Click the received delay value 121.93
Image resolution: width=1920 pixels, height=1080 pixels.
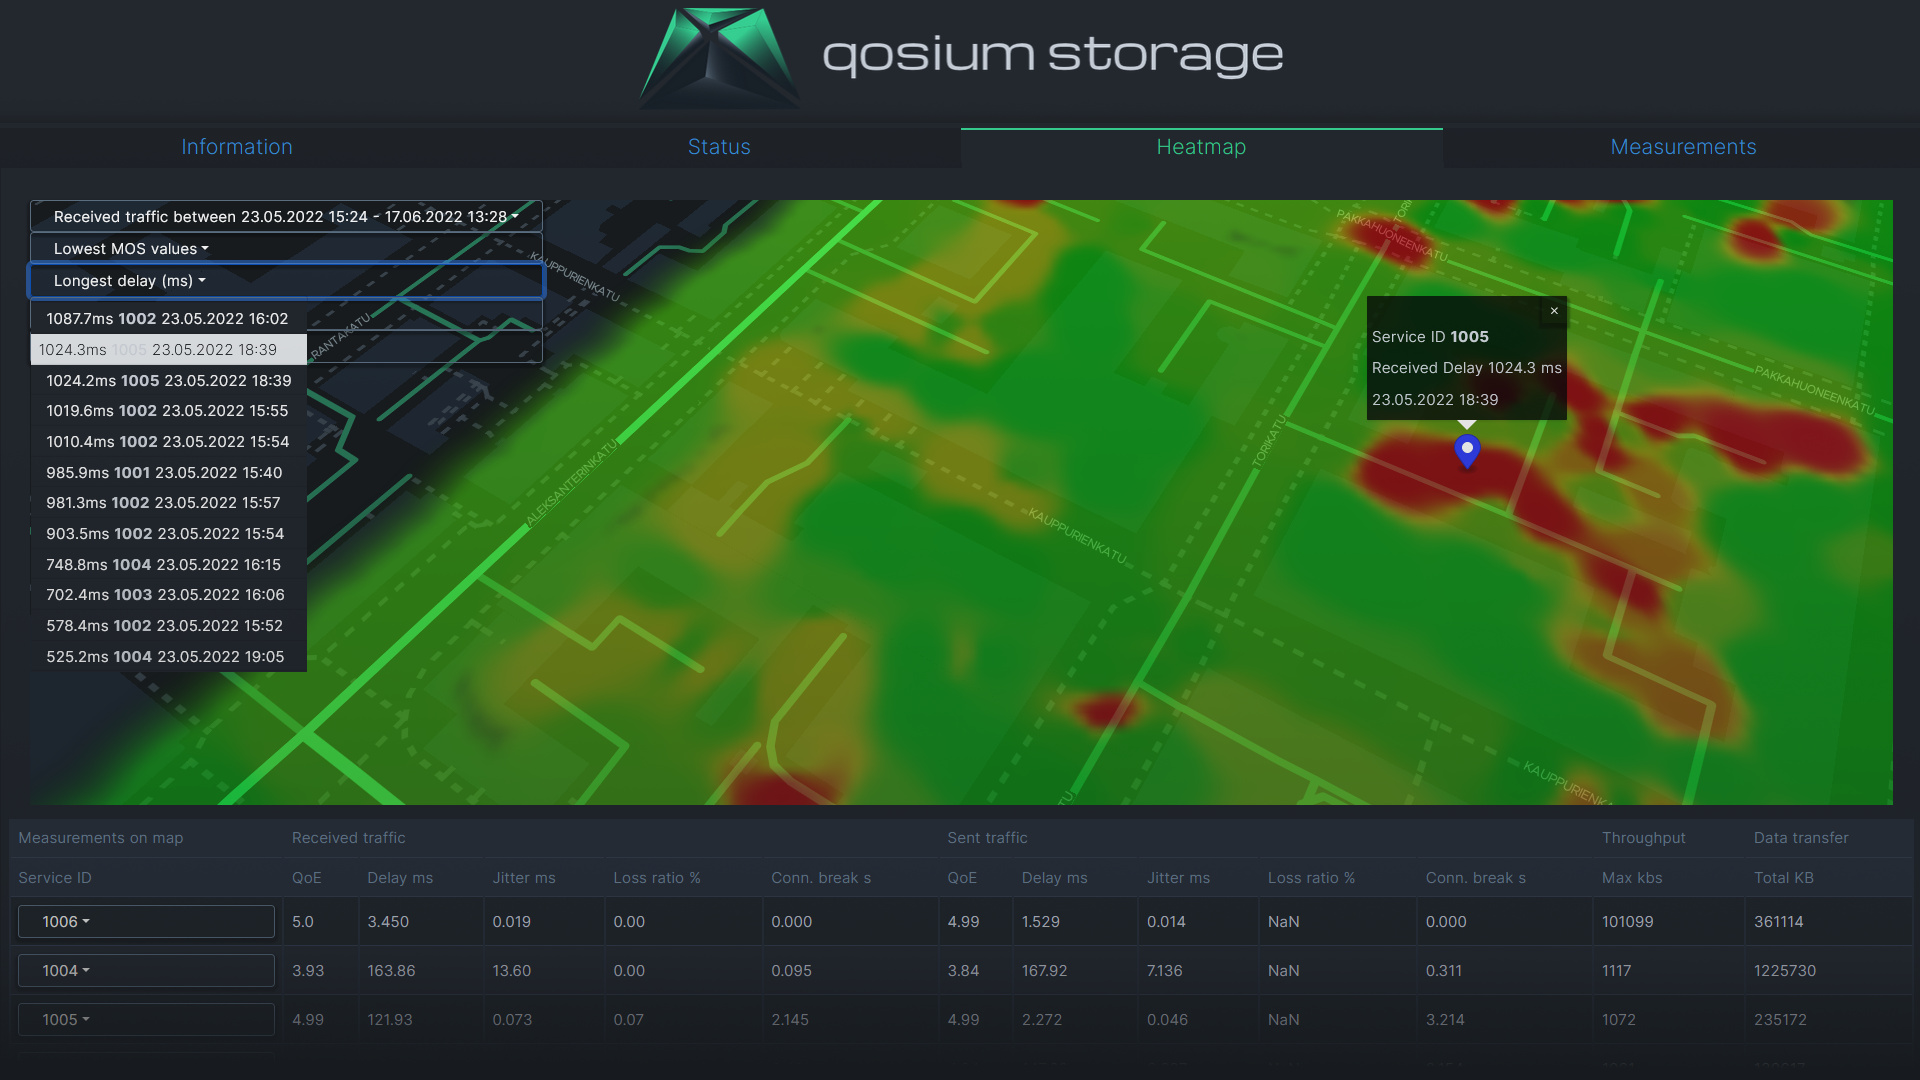coord(390,1020)
